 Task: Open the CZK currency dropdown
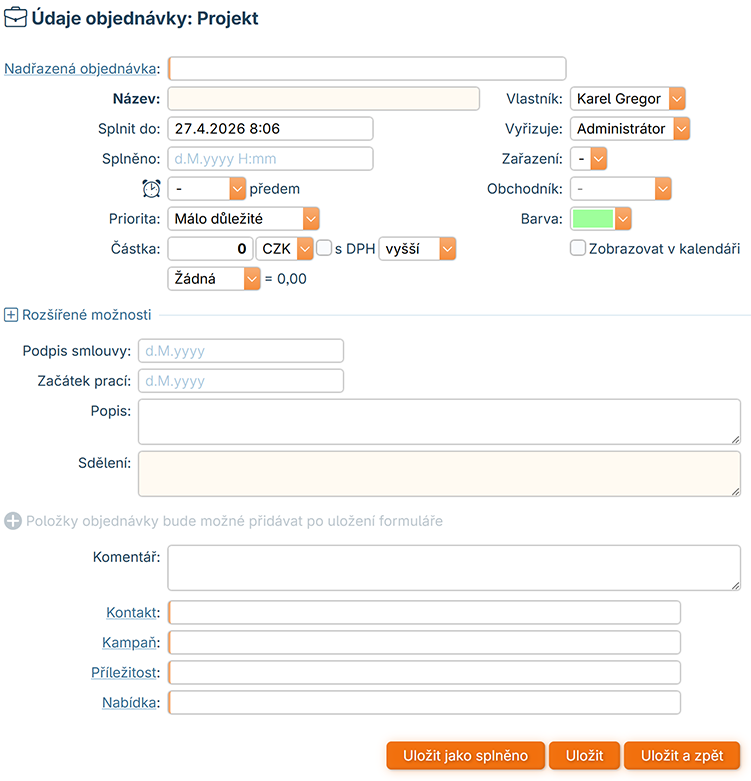pos(285,248)
